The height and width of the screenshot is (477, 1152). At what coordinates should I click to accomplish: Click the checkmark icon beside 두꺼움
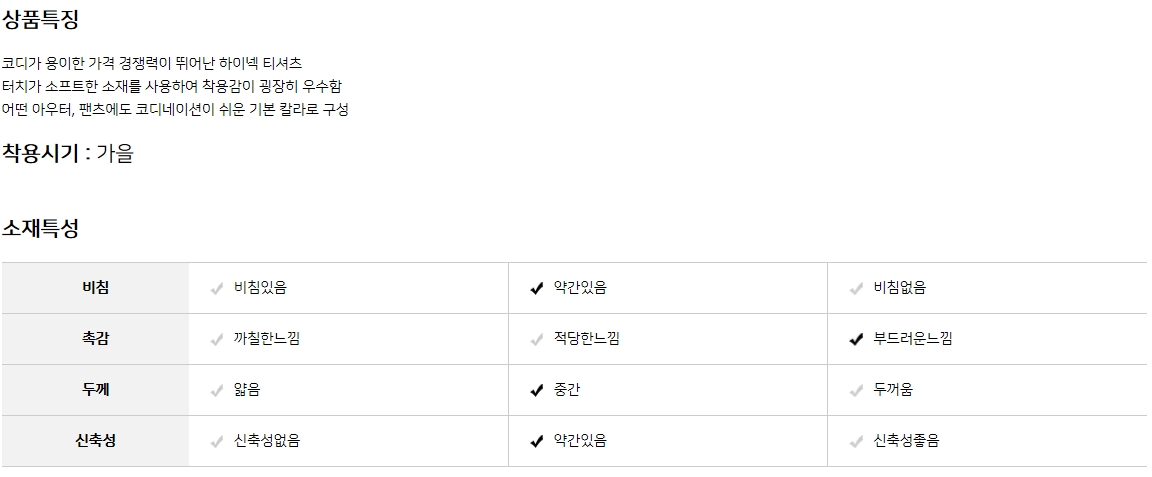tap(856, 391)
